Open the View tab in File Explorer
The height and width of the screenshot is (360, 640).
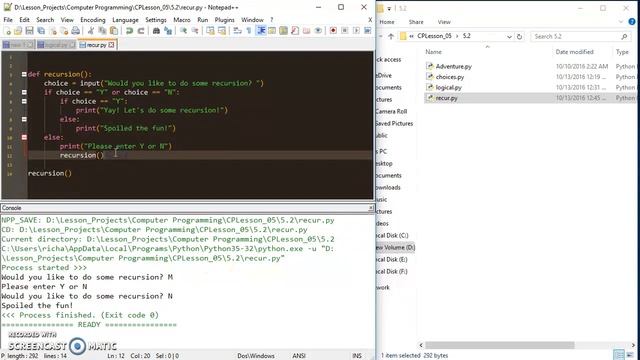[444, 22]
